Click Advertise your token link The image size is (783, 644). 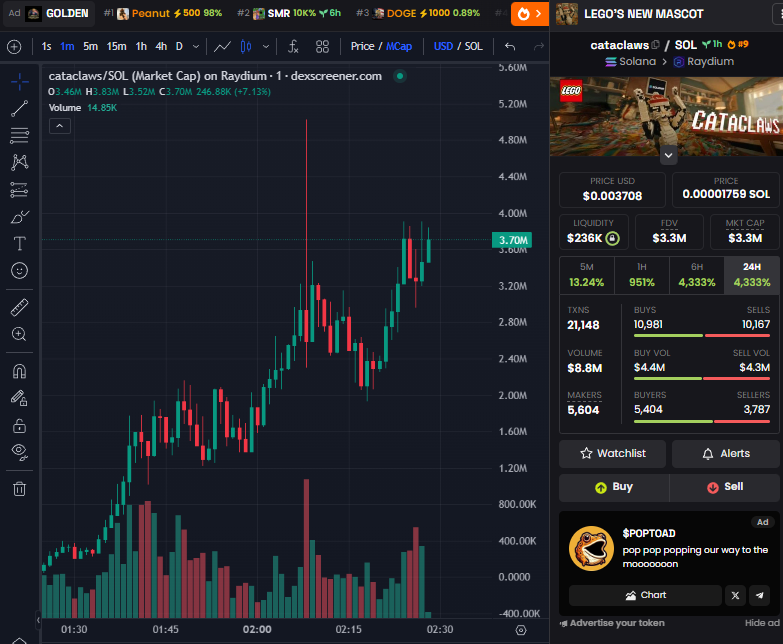(613, 623)
